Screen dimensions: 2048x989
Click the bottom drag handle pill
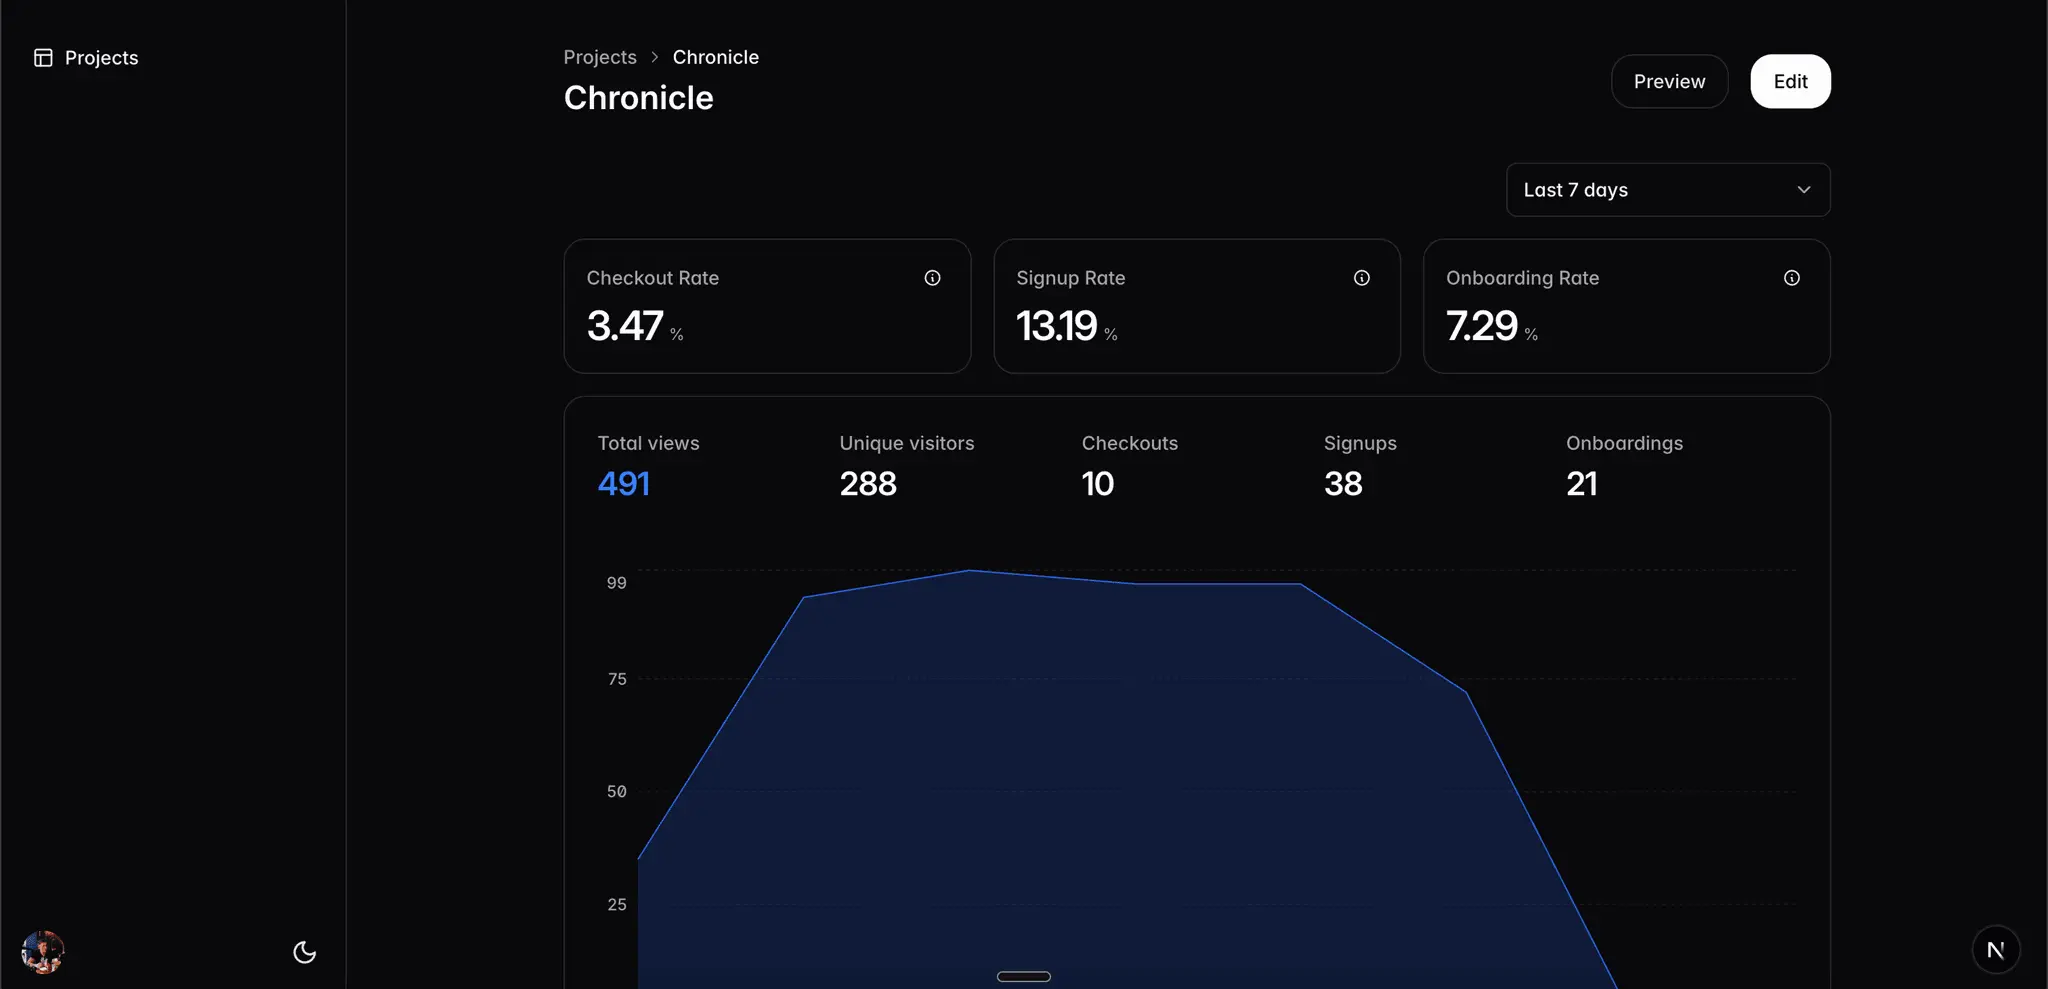(x=1024, y=976)
